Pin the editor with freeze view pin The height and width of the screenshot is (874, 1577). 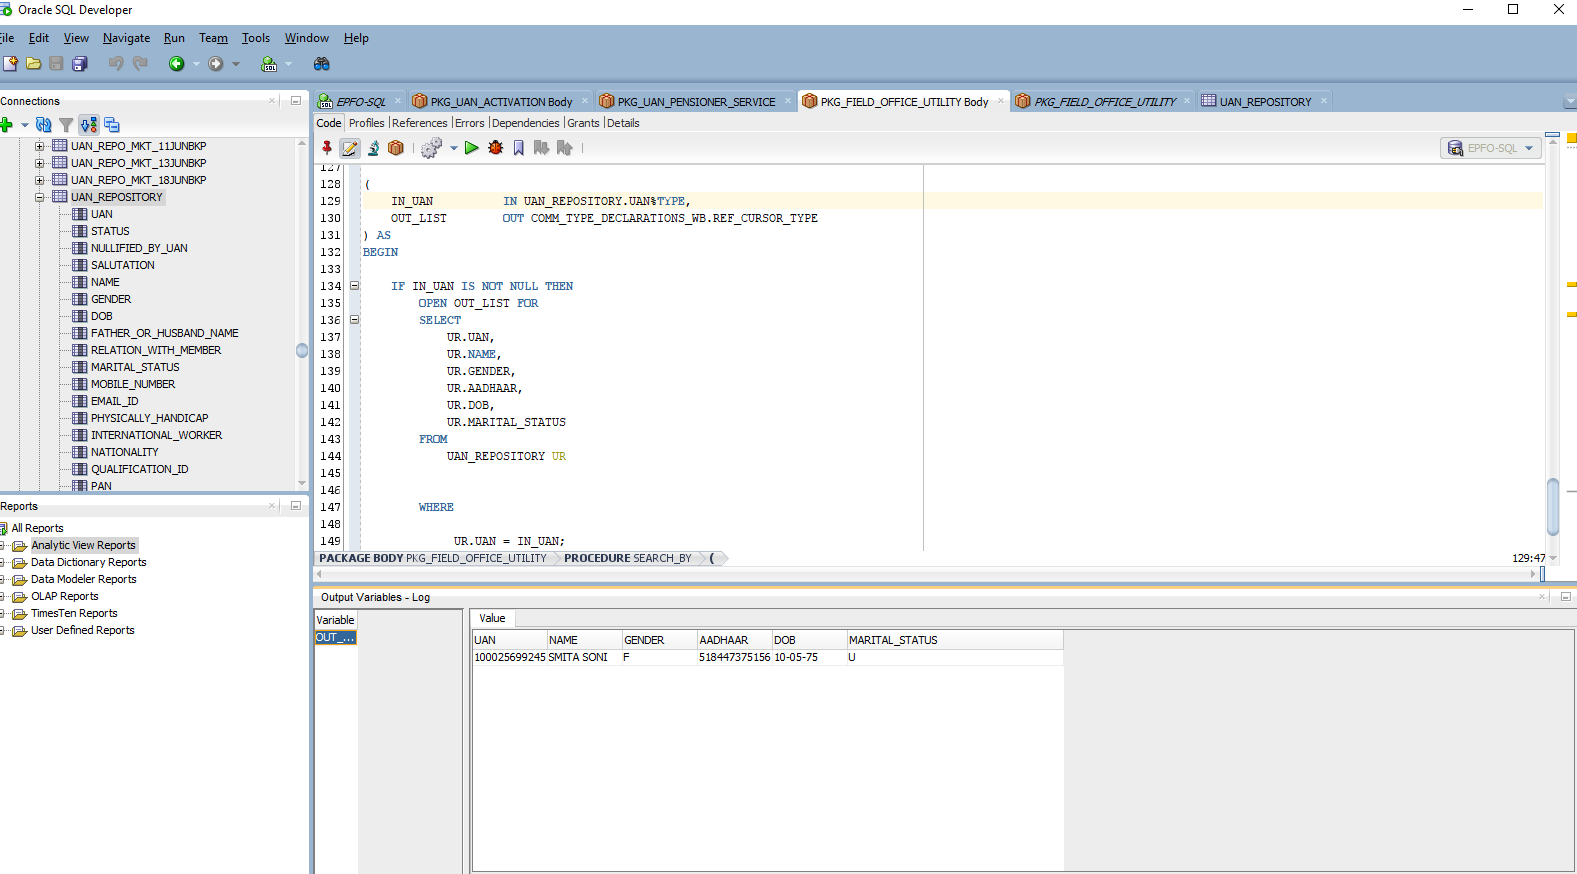coord(327,148)
